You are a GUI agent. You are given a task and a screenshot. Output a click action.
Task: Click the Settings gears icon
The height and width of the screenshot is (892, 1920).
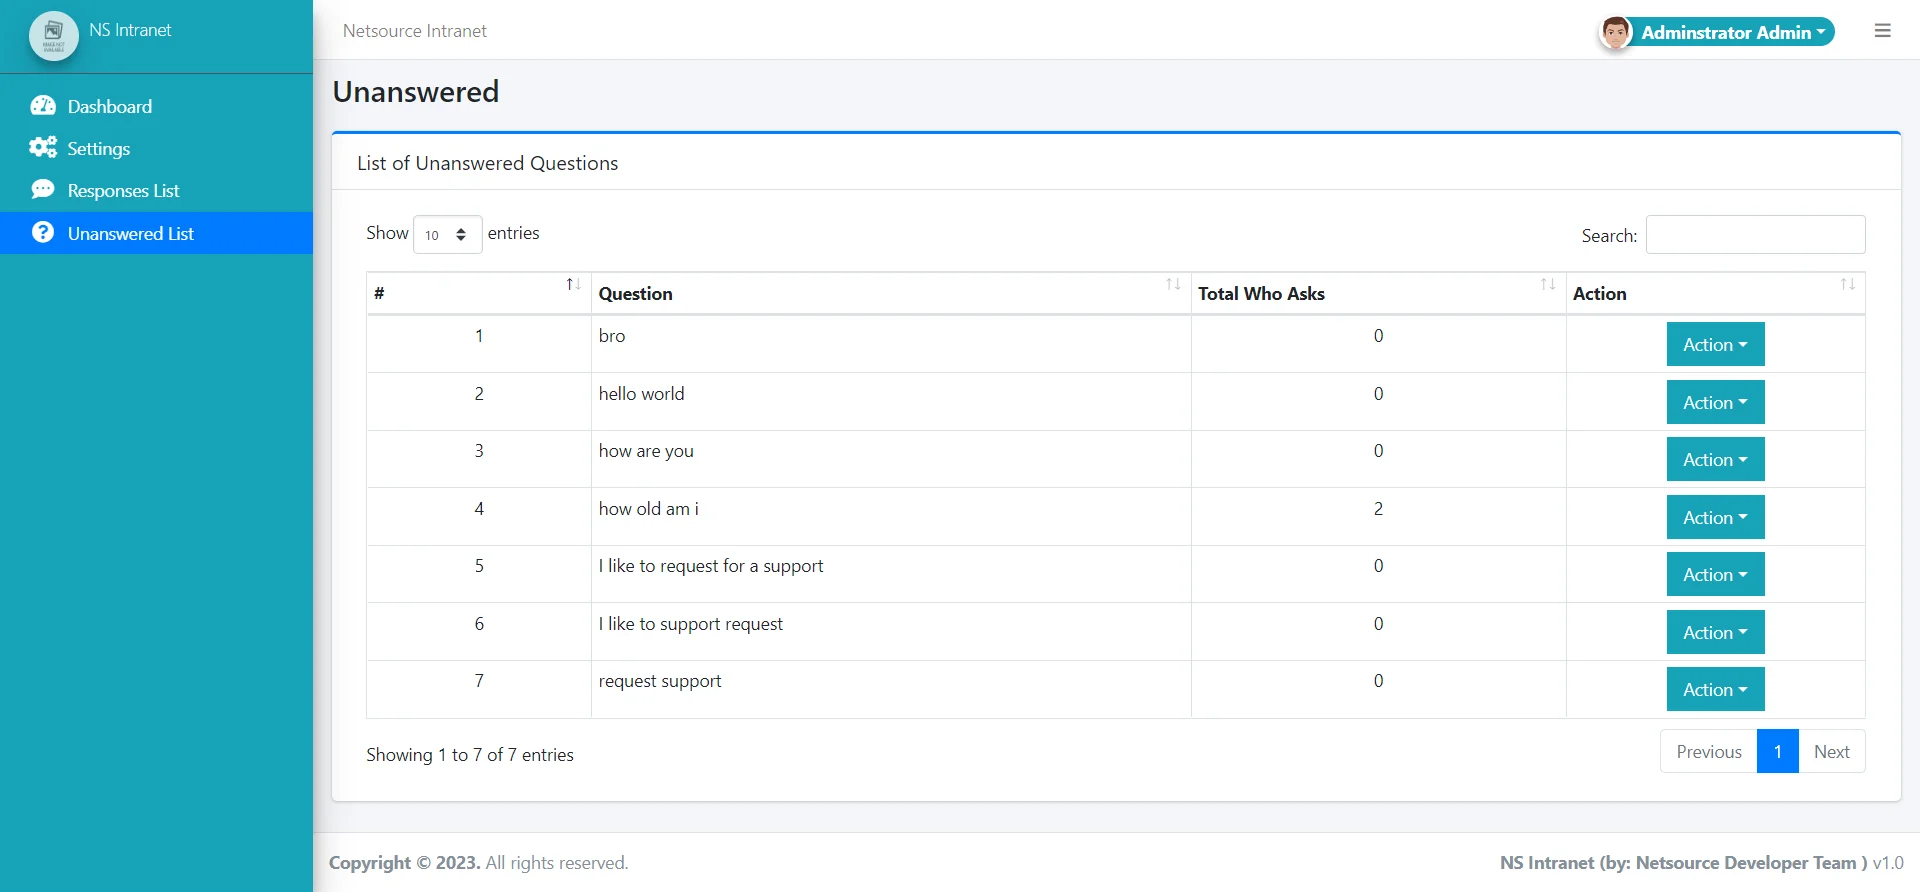coord(43,148)
